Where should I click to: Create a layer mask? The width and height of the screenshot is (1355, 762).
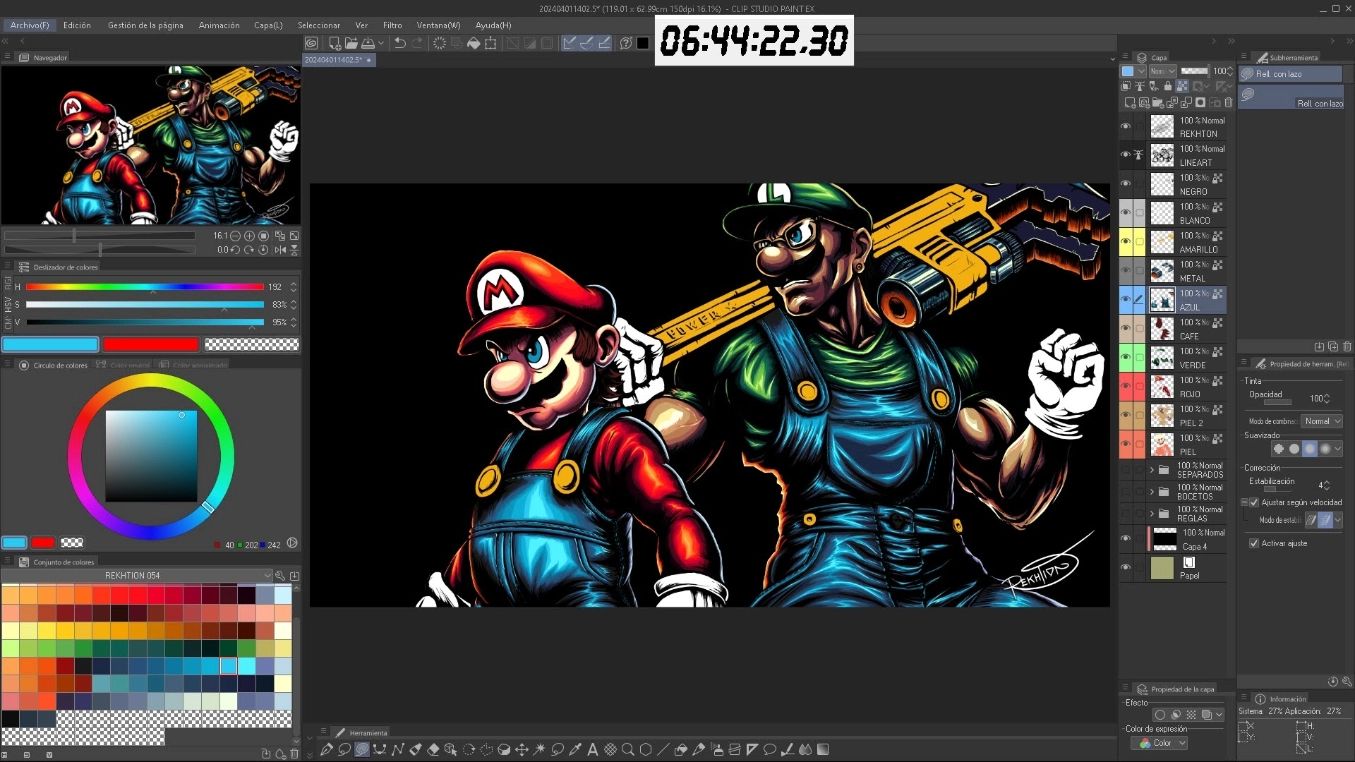(x=1201, y=102)
